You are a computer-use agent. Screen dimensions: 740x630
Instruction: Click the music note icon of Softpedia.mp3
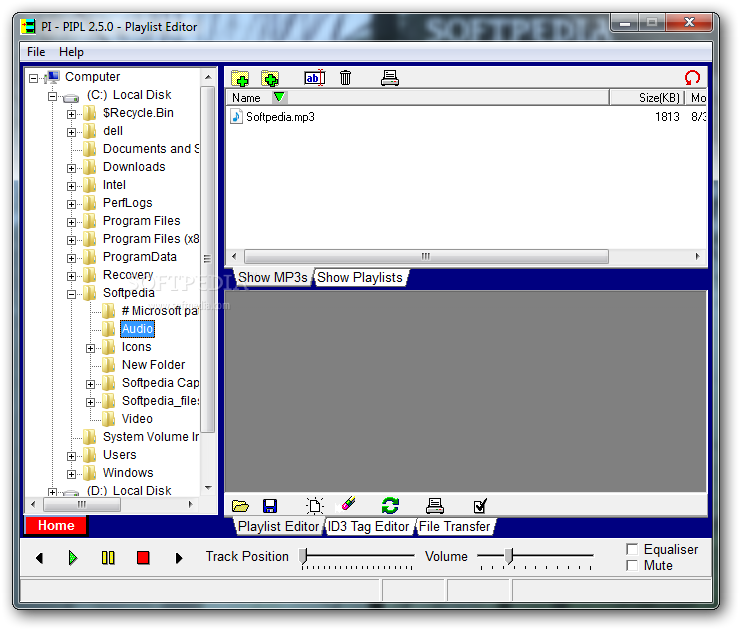(236, 116)
